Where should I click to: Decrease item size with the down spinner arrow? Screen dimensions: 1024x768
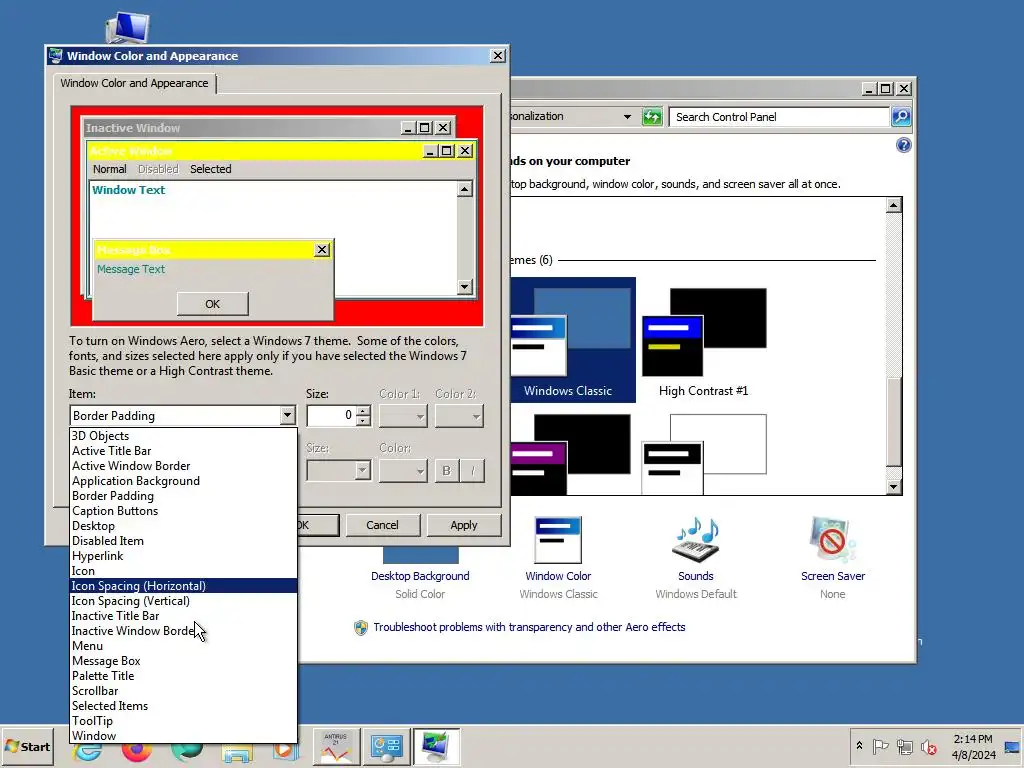click(x=363, y=420)
